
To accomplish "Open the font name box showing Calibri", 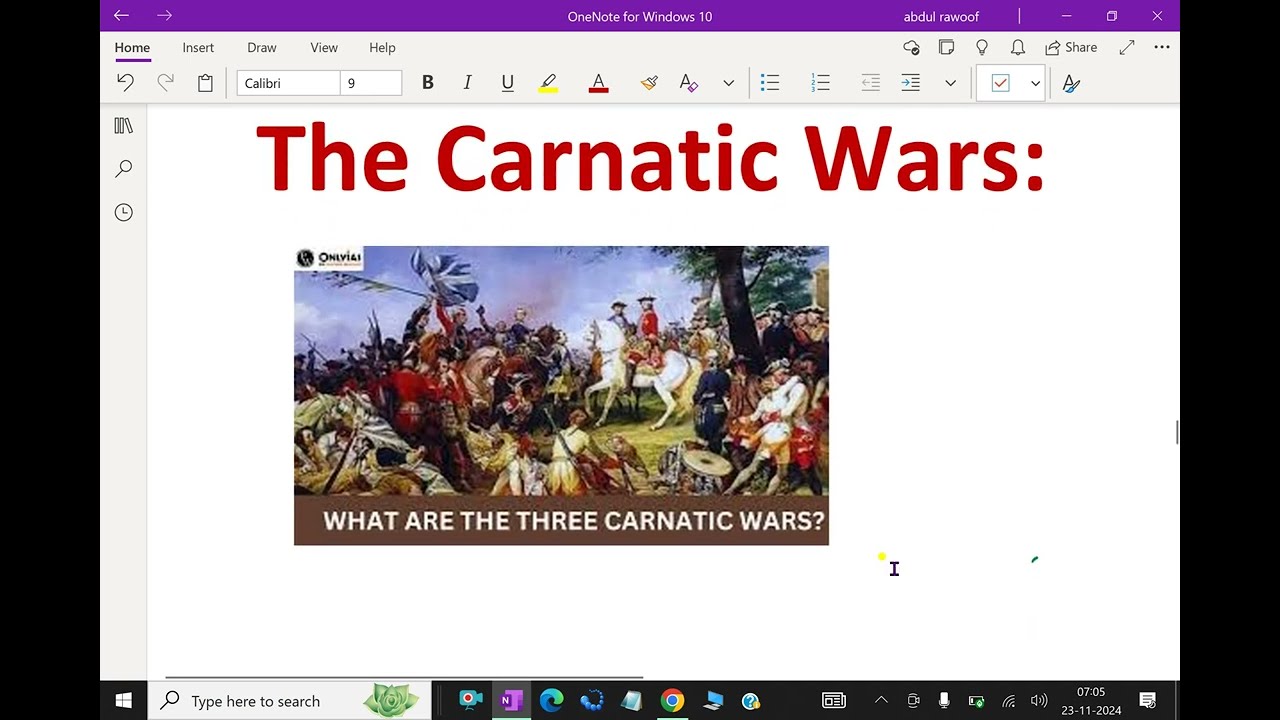I will click(x=288, y=83).
